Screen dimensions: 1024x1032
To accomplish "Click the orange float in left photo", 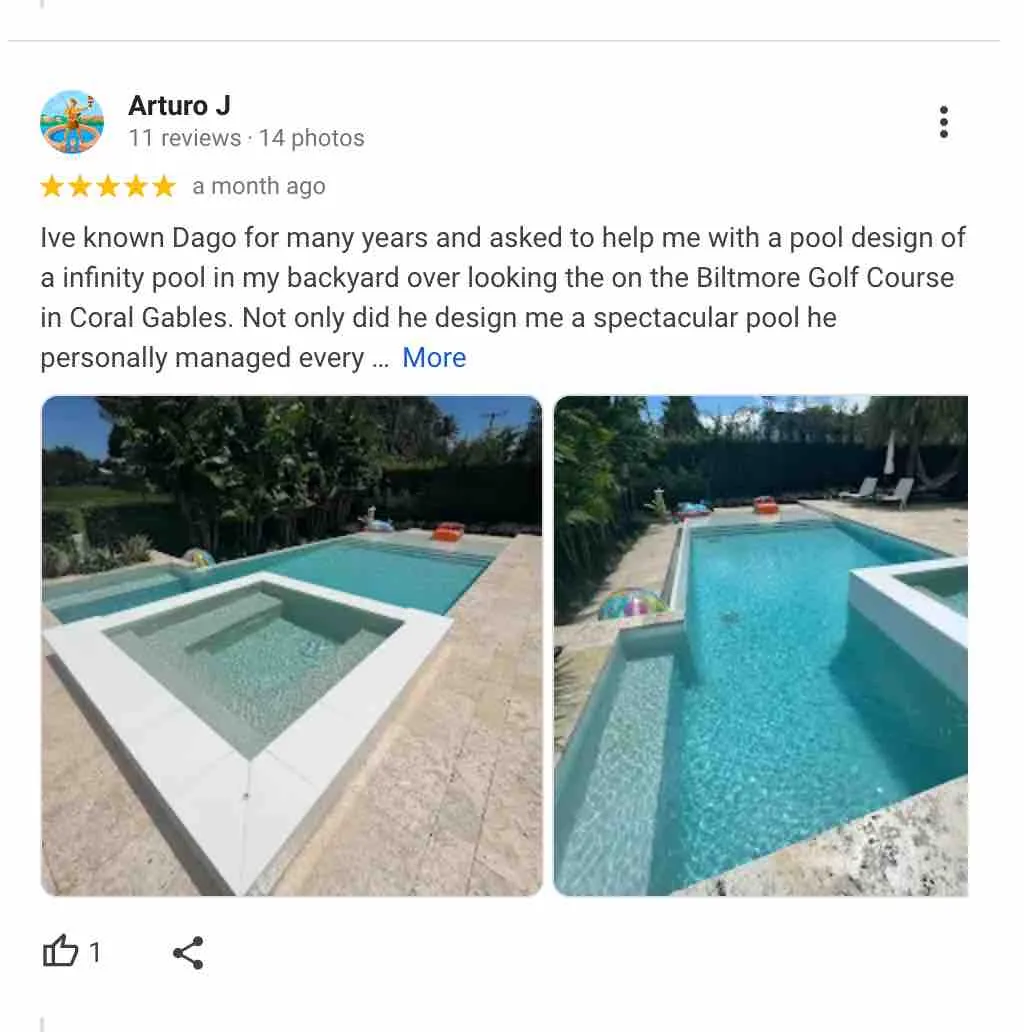I will [448, 530].
